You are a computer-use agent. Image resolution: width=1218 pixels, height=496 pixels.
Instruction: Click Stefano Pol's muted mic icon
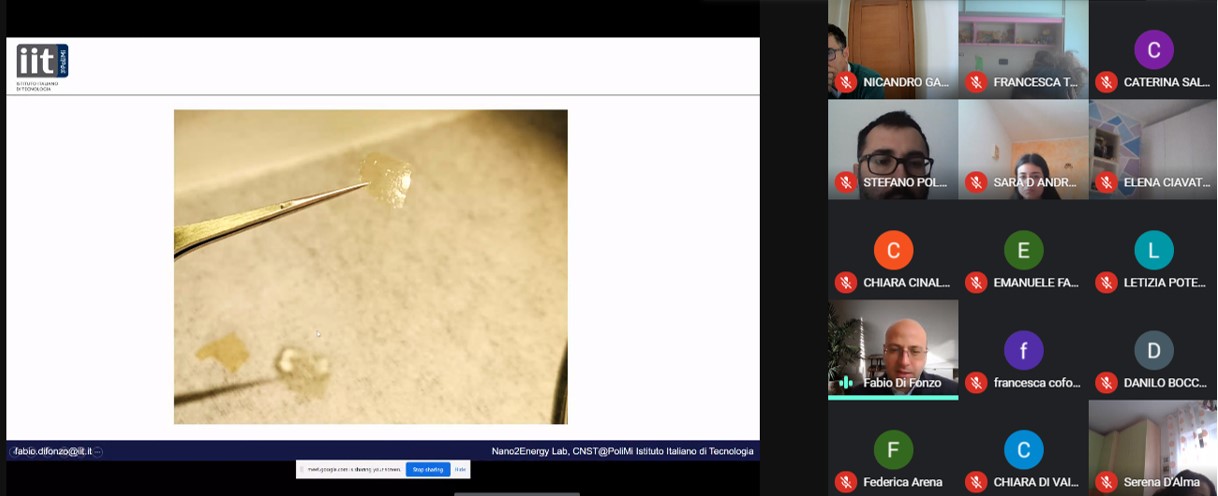tap(846, 182)
